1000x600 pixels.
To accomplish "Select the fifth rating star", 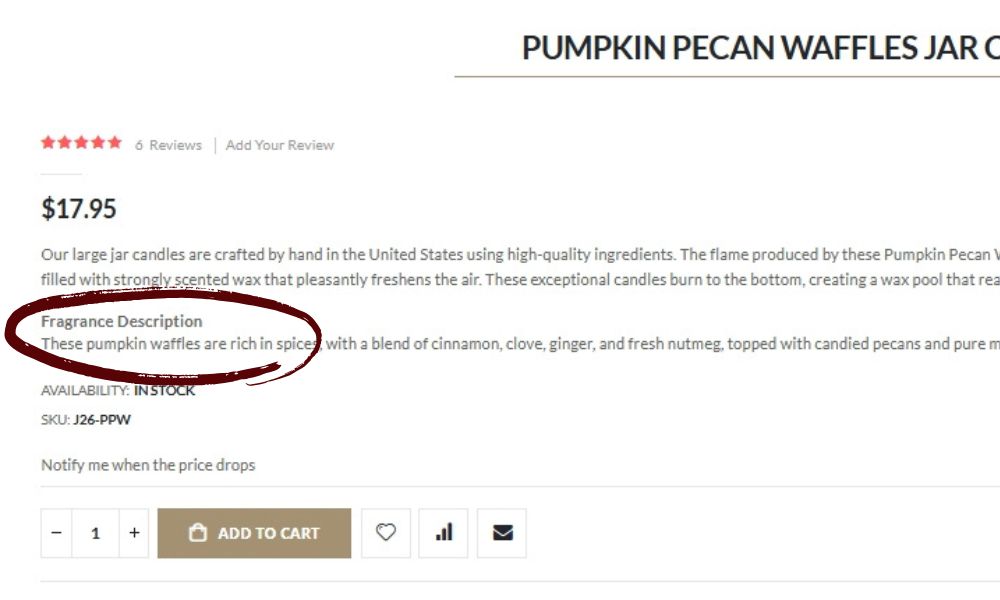I will click(x=113, y=142).
